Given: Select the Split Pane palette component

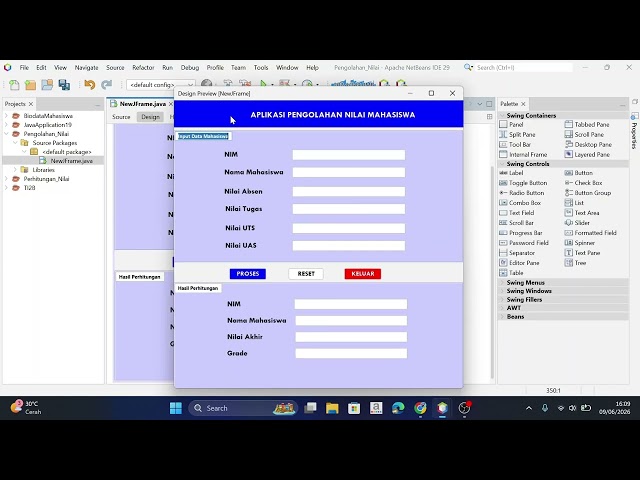Looking at the screenshot, I should (x=518, y=134).
